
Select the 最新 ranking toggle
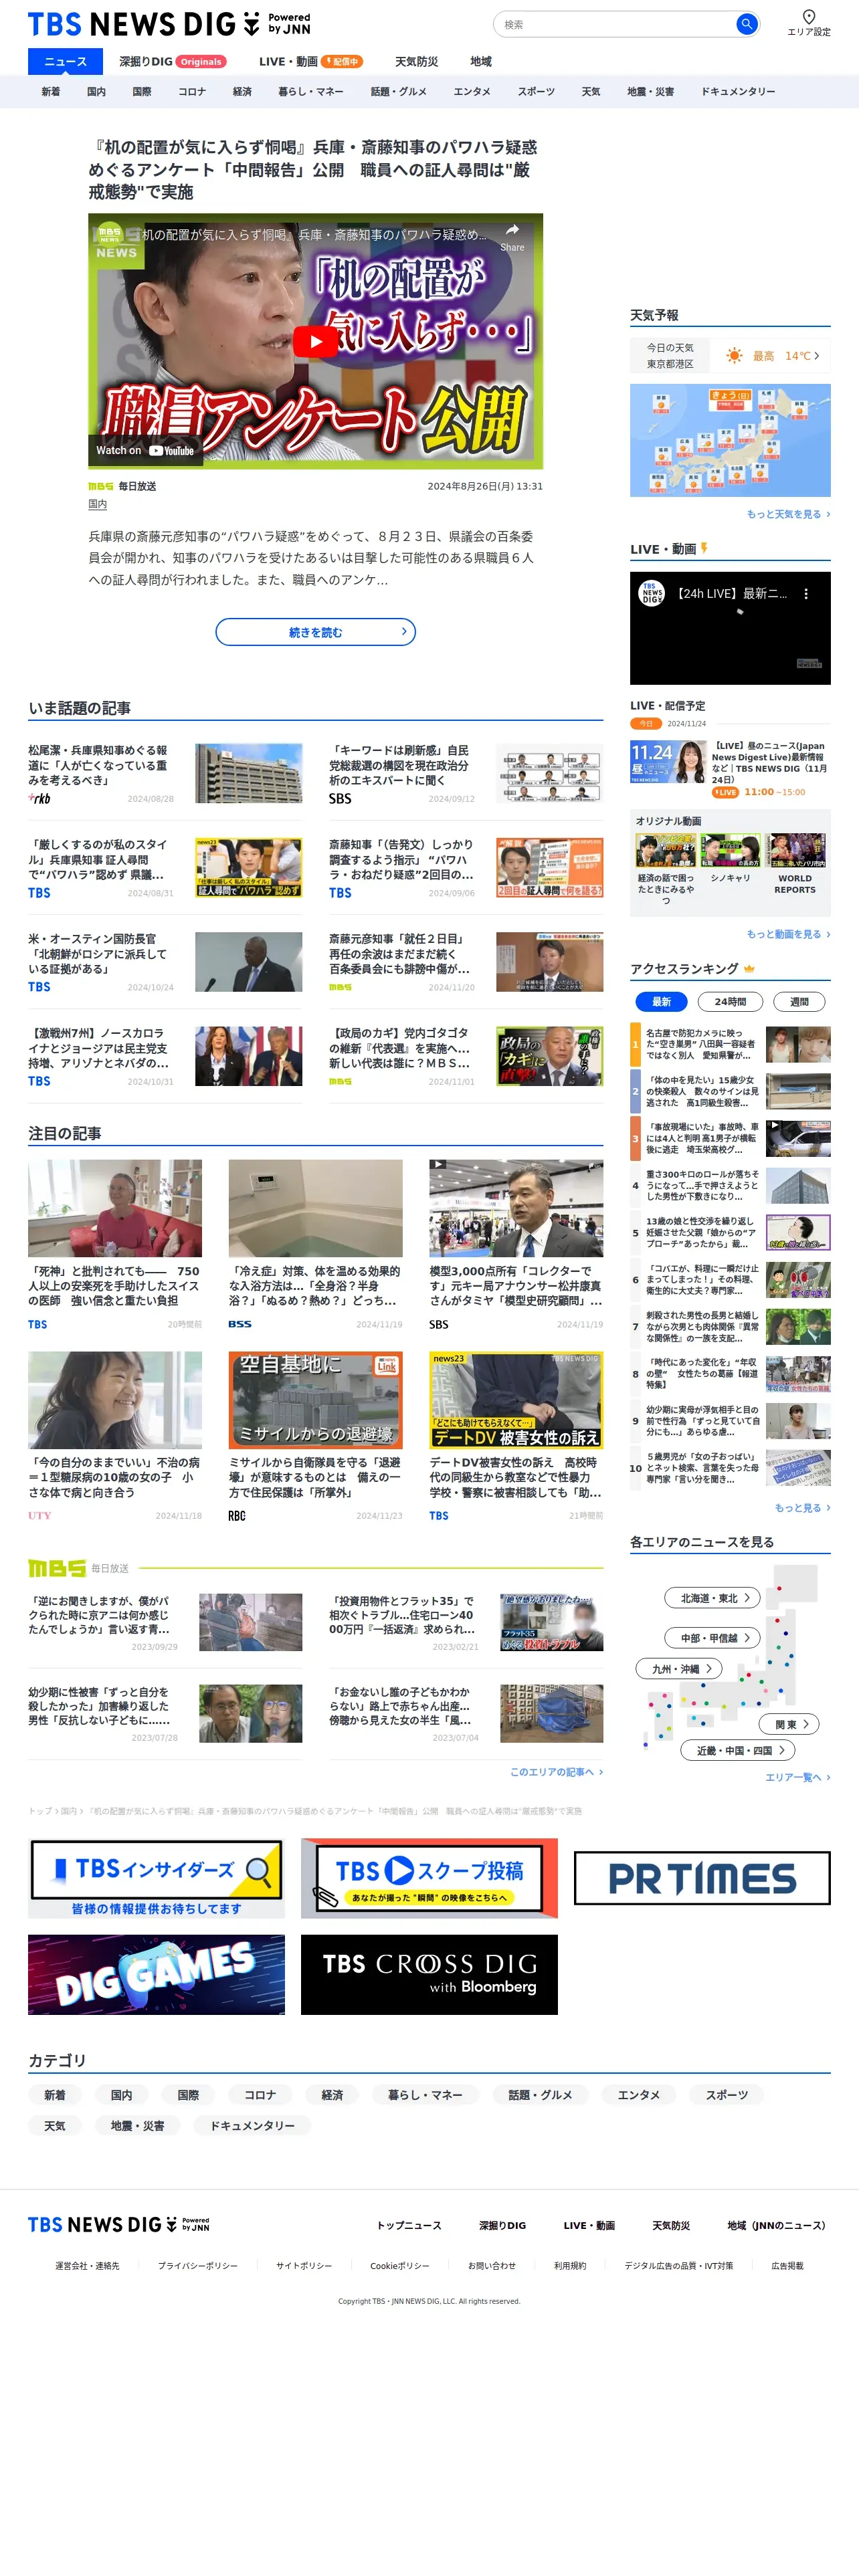click(x=661, y=1001)
